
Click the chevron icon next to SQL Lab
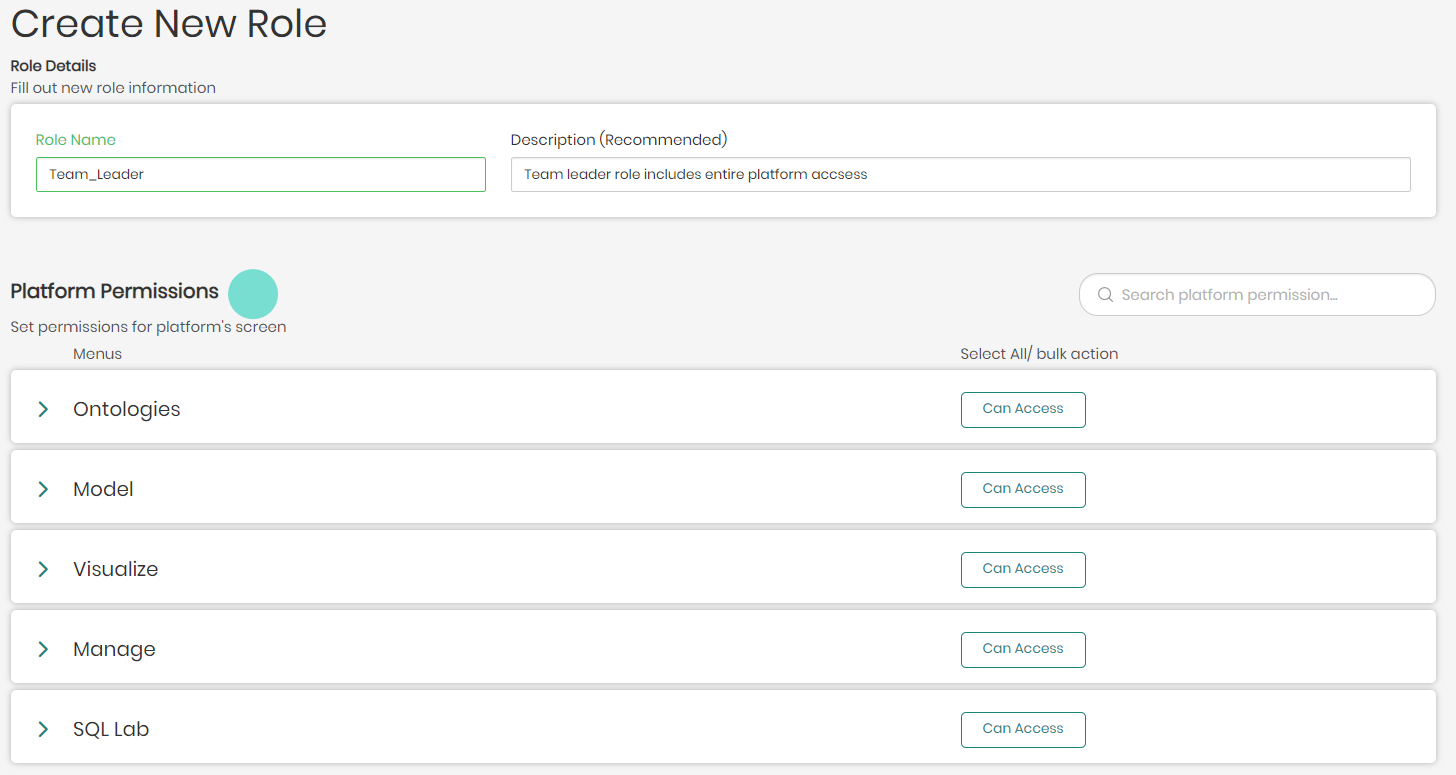coord(42,729)
